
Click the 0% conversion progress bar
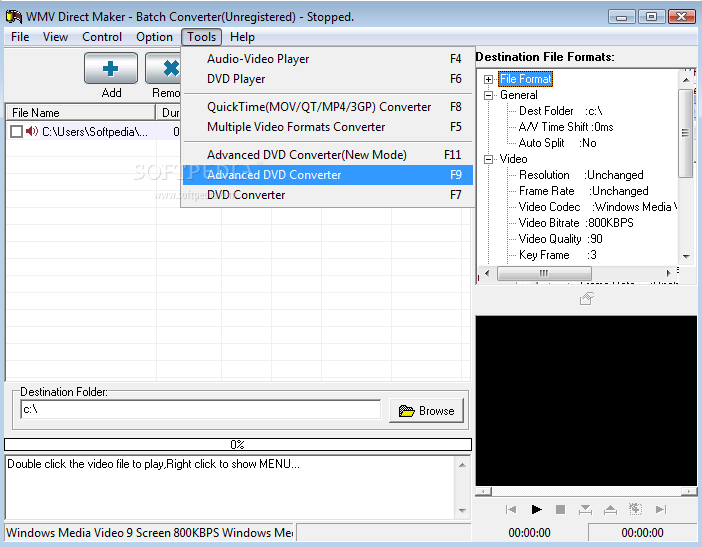click(238, 444)
